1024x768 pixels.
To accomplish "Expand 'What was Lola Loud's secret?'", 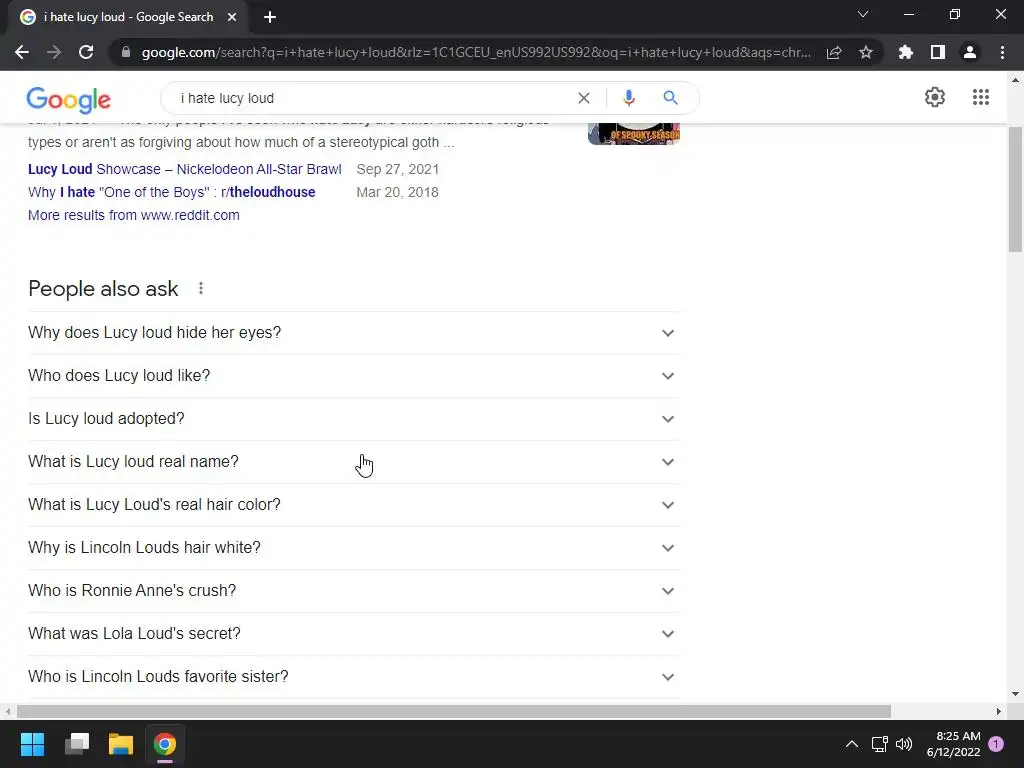I will (354, 634).
